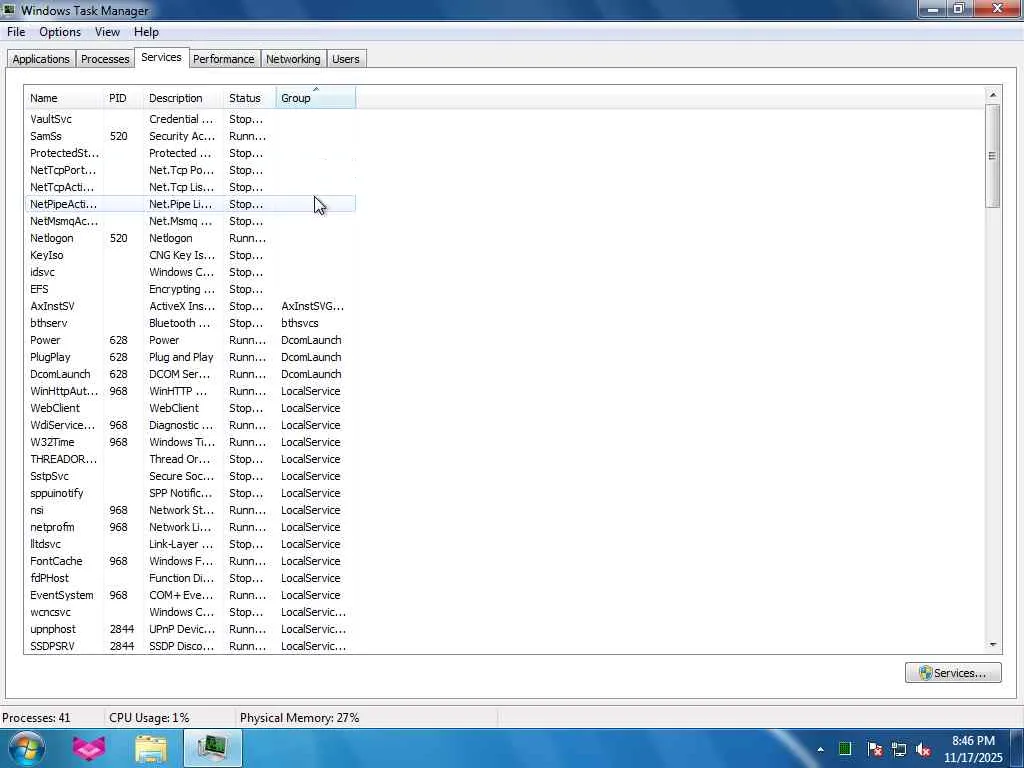Open Action Center flag tray icon
The image size is (1024, 768).
point(874,749)
